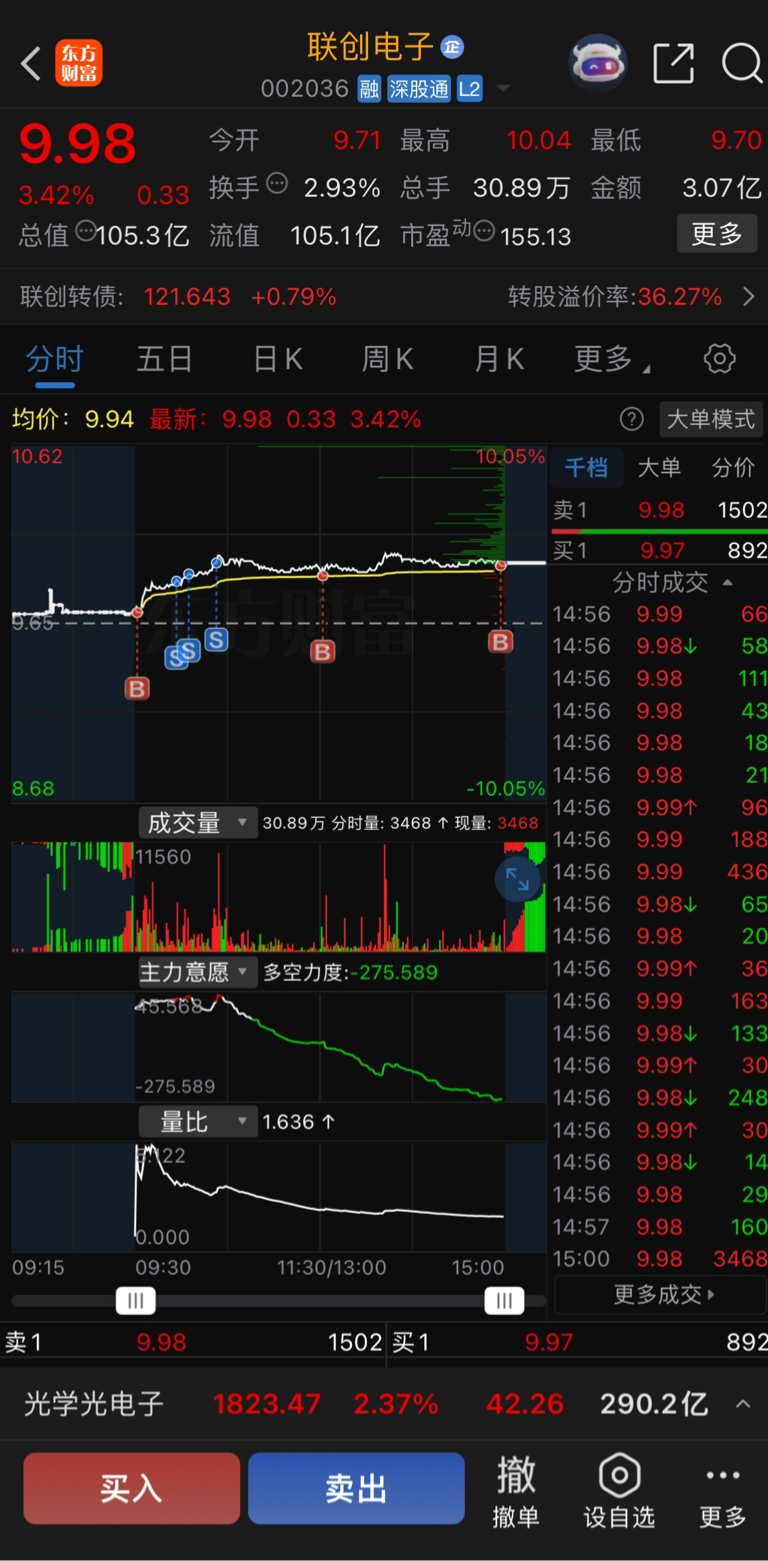The width and height of the screenshot is (768, 1561).
Task: Tap the 14:57 trade row
Action: coord(659,1226)
